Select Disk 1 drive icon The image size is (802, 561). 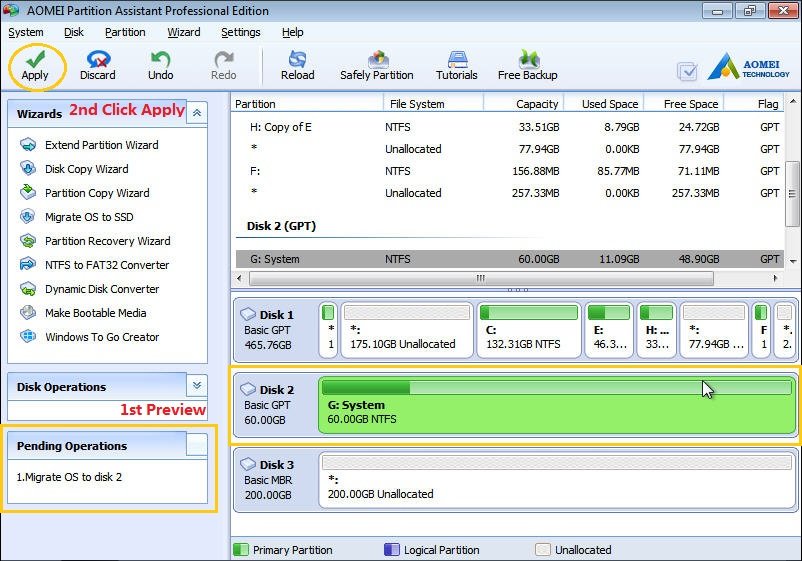tap(248, 313)
